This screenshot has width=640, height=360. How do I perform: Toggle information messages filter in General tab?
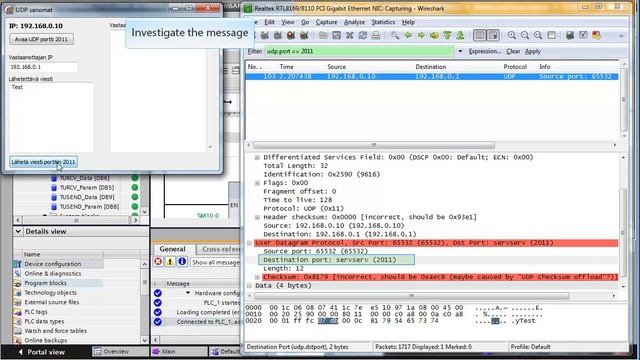point(182,262)
